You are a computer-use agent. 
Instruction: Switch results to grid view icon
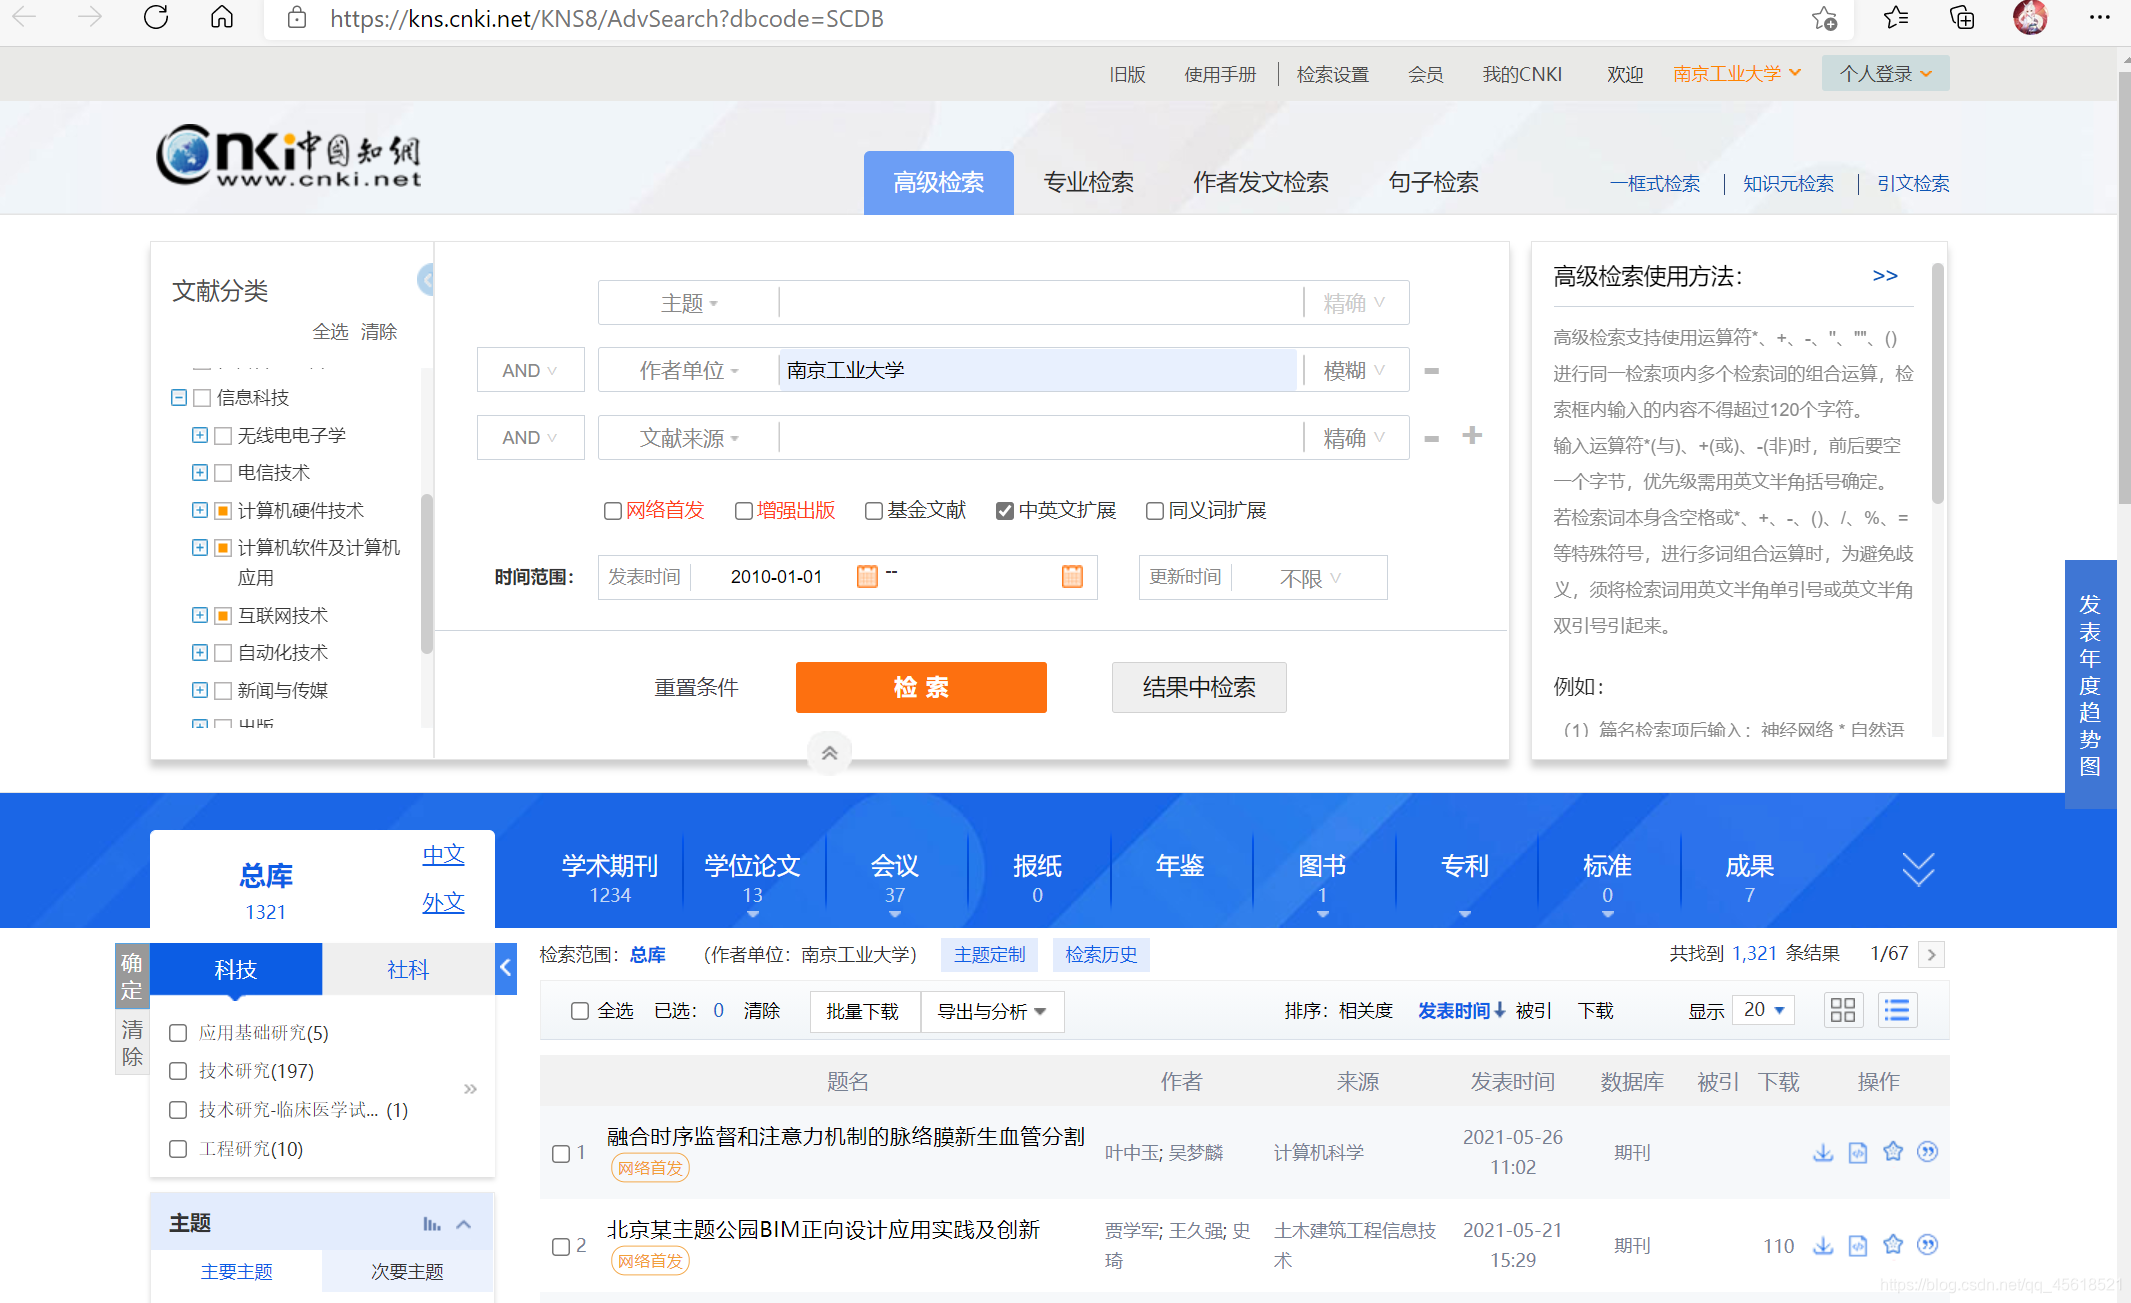1842,1010
